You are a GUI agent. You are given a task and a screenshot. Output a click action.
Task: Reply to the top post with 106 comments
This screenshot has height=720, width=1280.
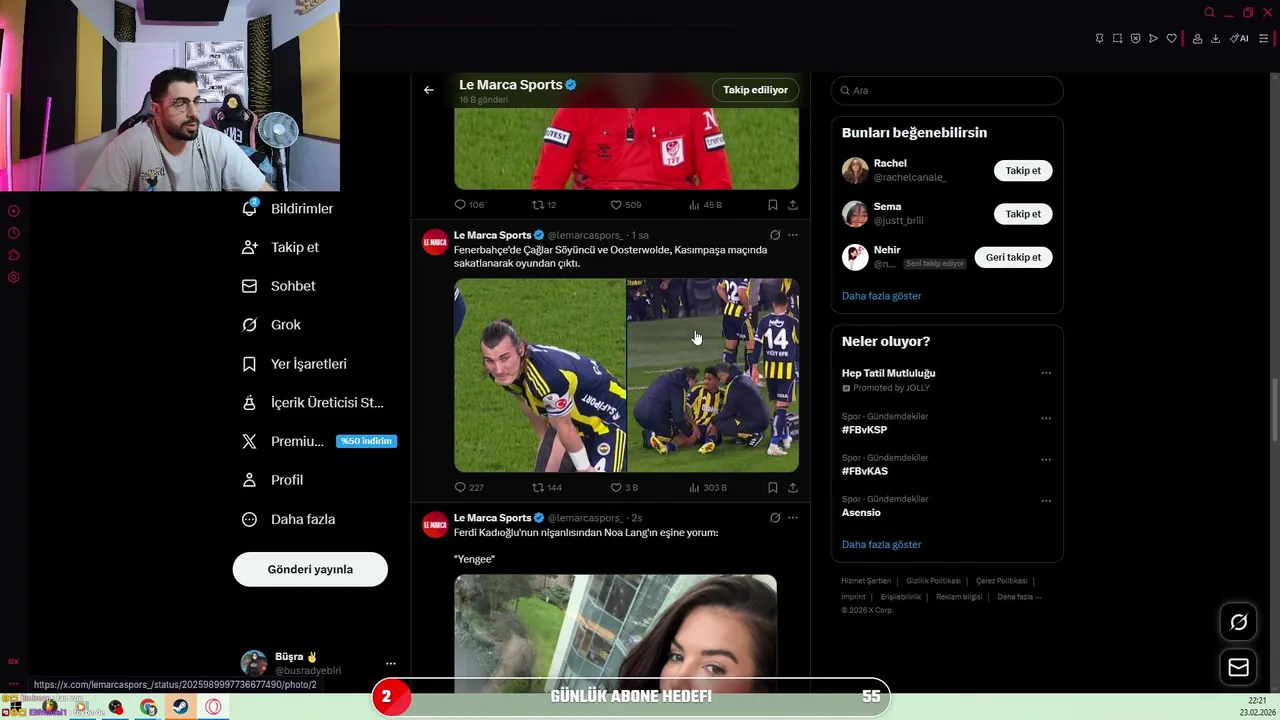pos(469,205)
